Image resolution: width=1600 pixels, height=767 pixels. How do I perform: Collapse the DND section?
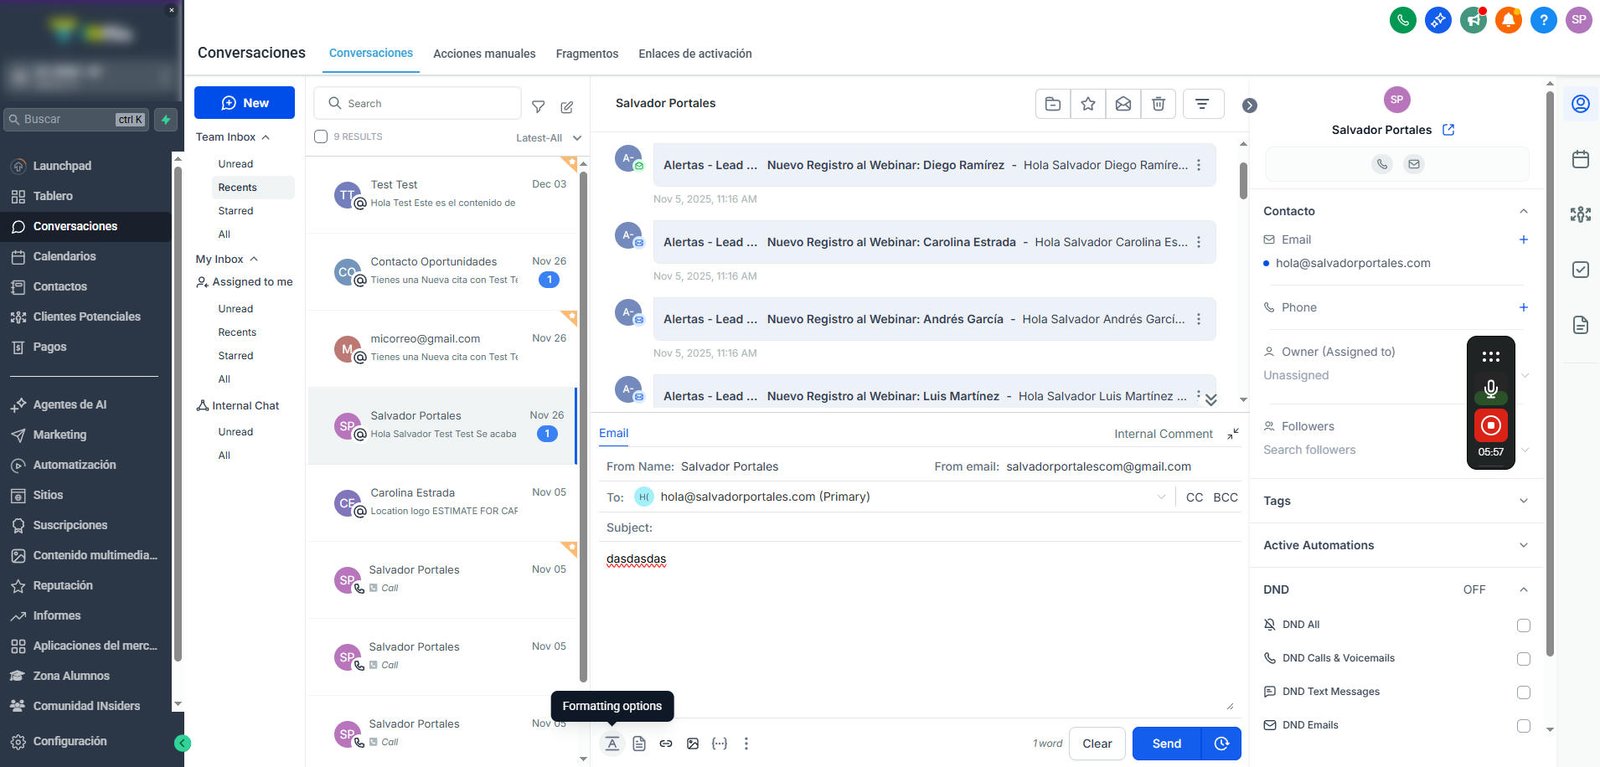(x=1524, y=590)
